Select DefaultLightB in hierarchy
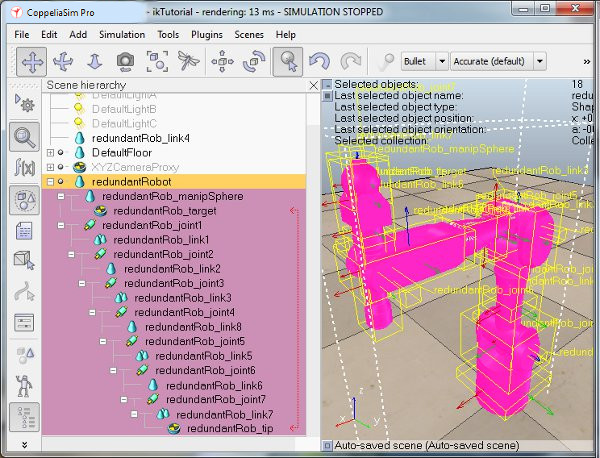The height and width of the screenshot is (458, 600). pyautogui.click(x=124, y=109)
